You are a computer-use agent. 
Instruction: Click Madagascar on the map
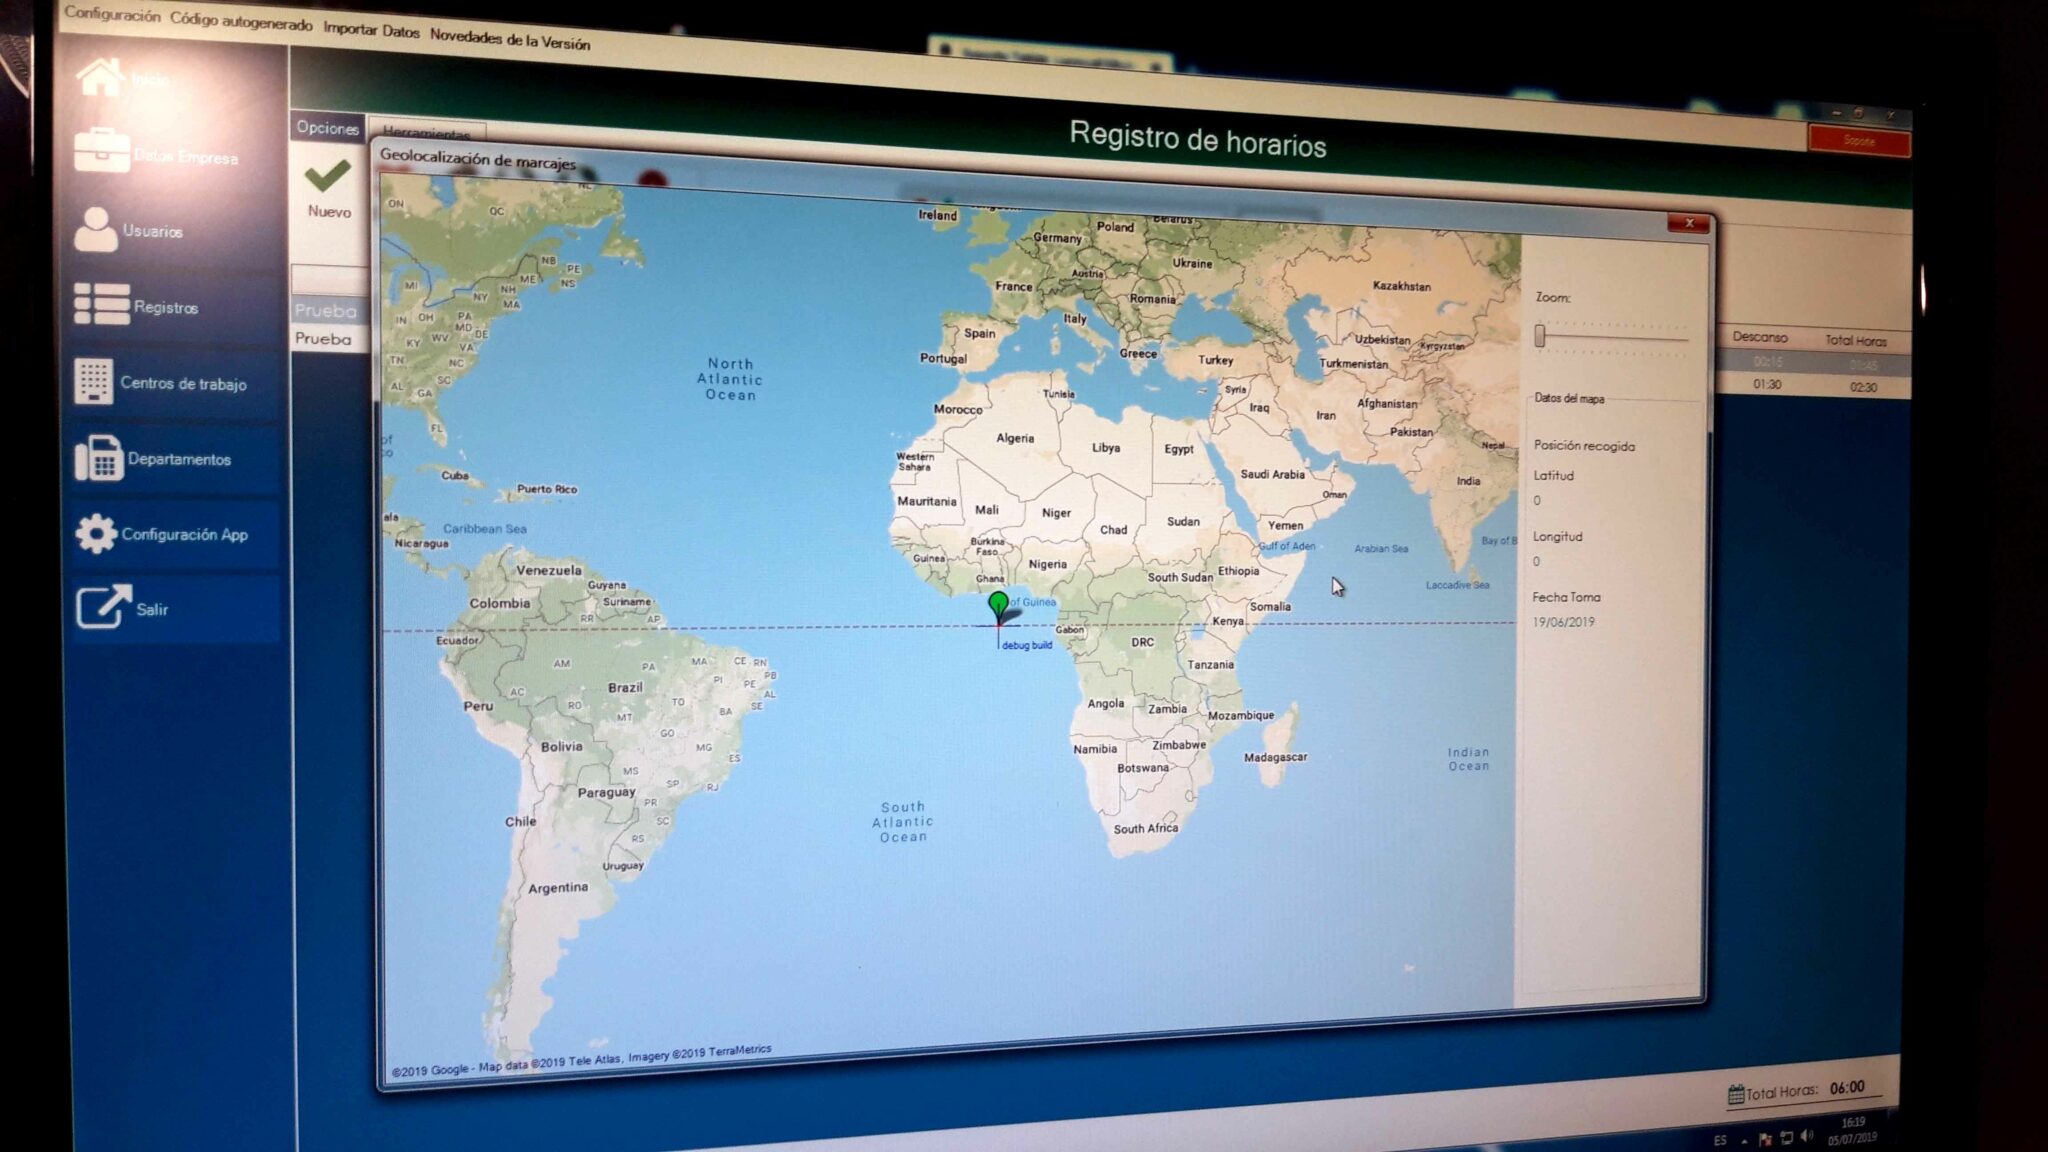1275,757
